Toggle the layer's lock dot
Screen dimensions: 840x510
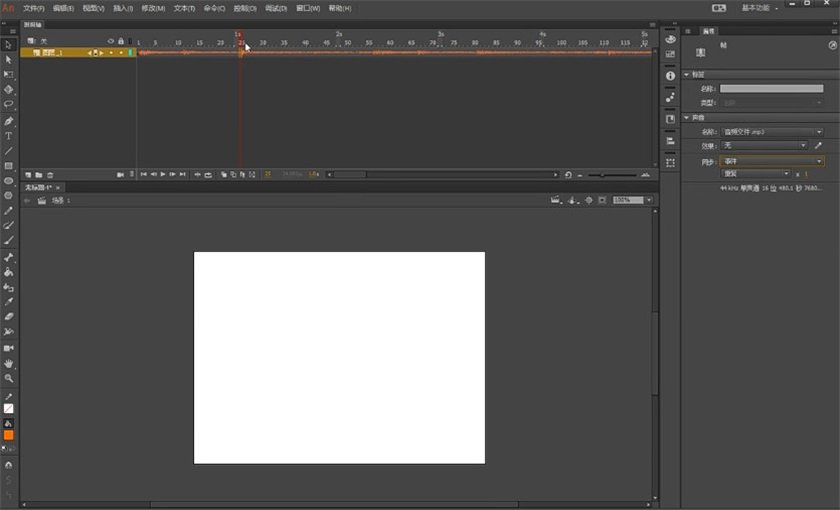[x=121, y=52]
